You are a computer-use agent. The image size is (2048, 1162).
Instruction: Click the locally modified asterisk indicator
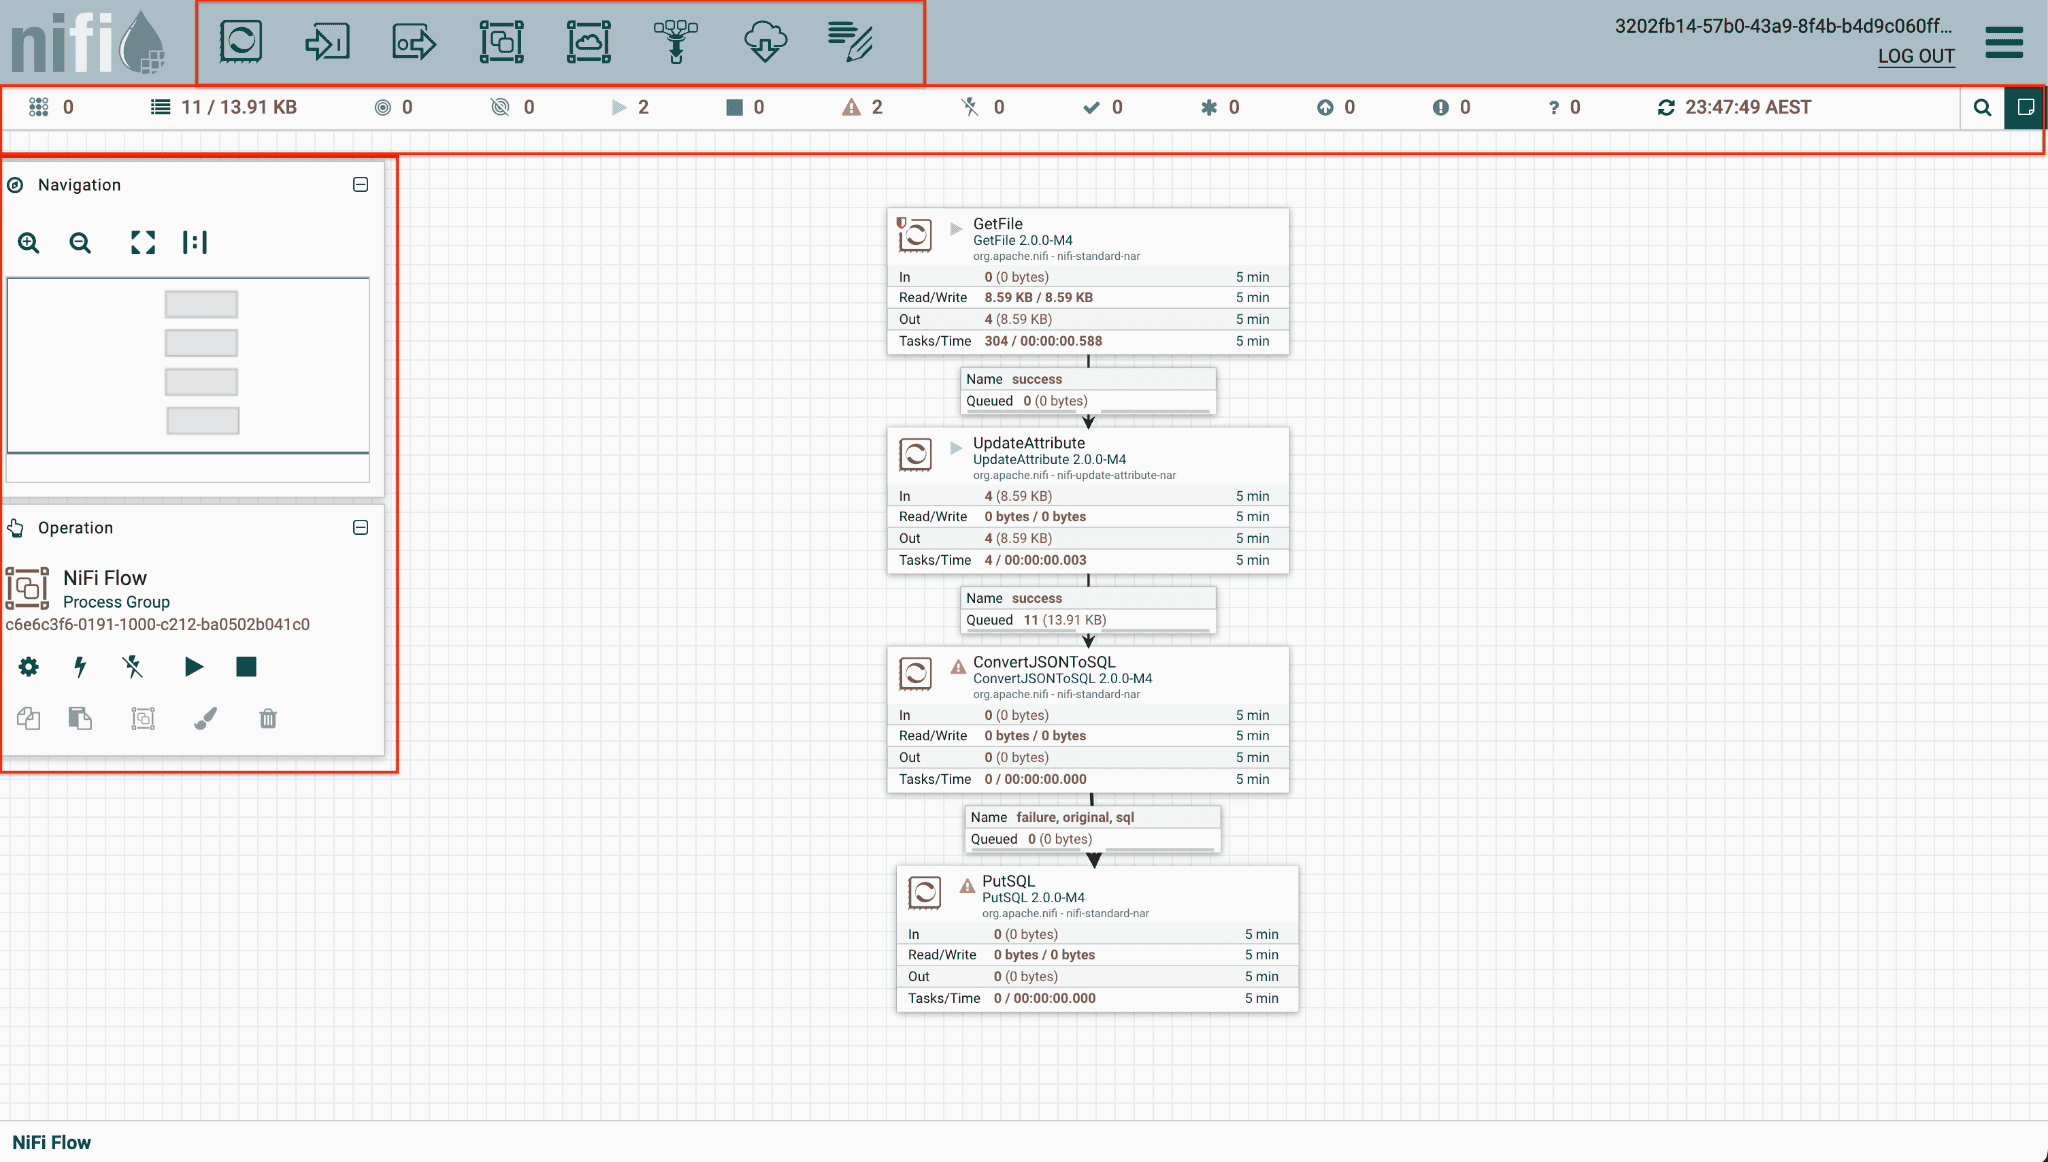click(x=1209, y=107)
